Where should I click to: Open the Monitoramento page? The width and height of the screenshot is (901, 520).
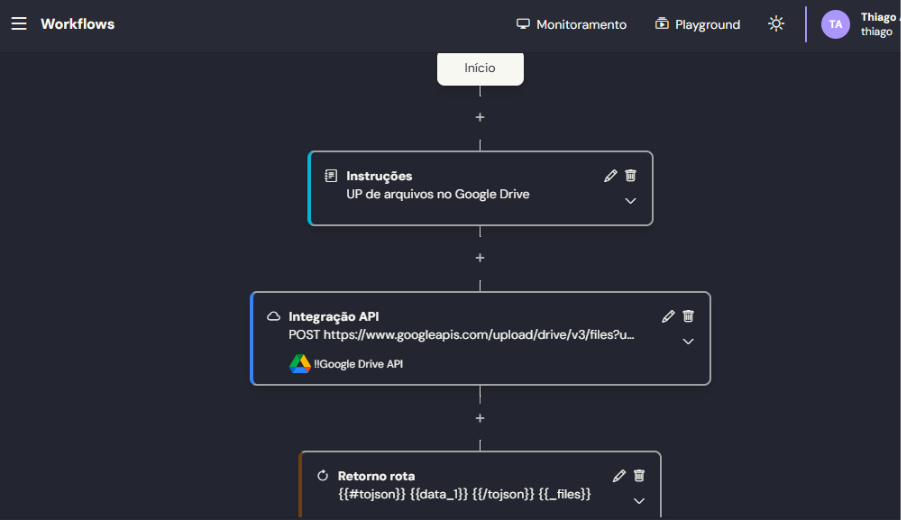pos(571,24)
